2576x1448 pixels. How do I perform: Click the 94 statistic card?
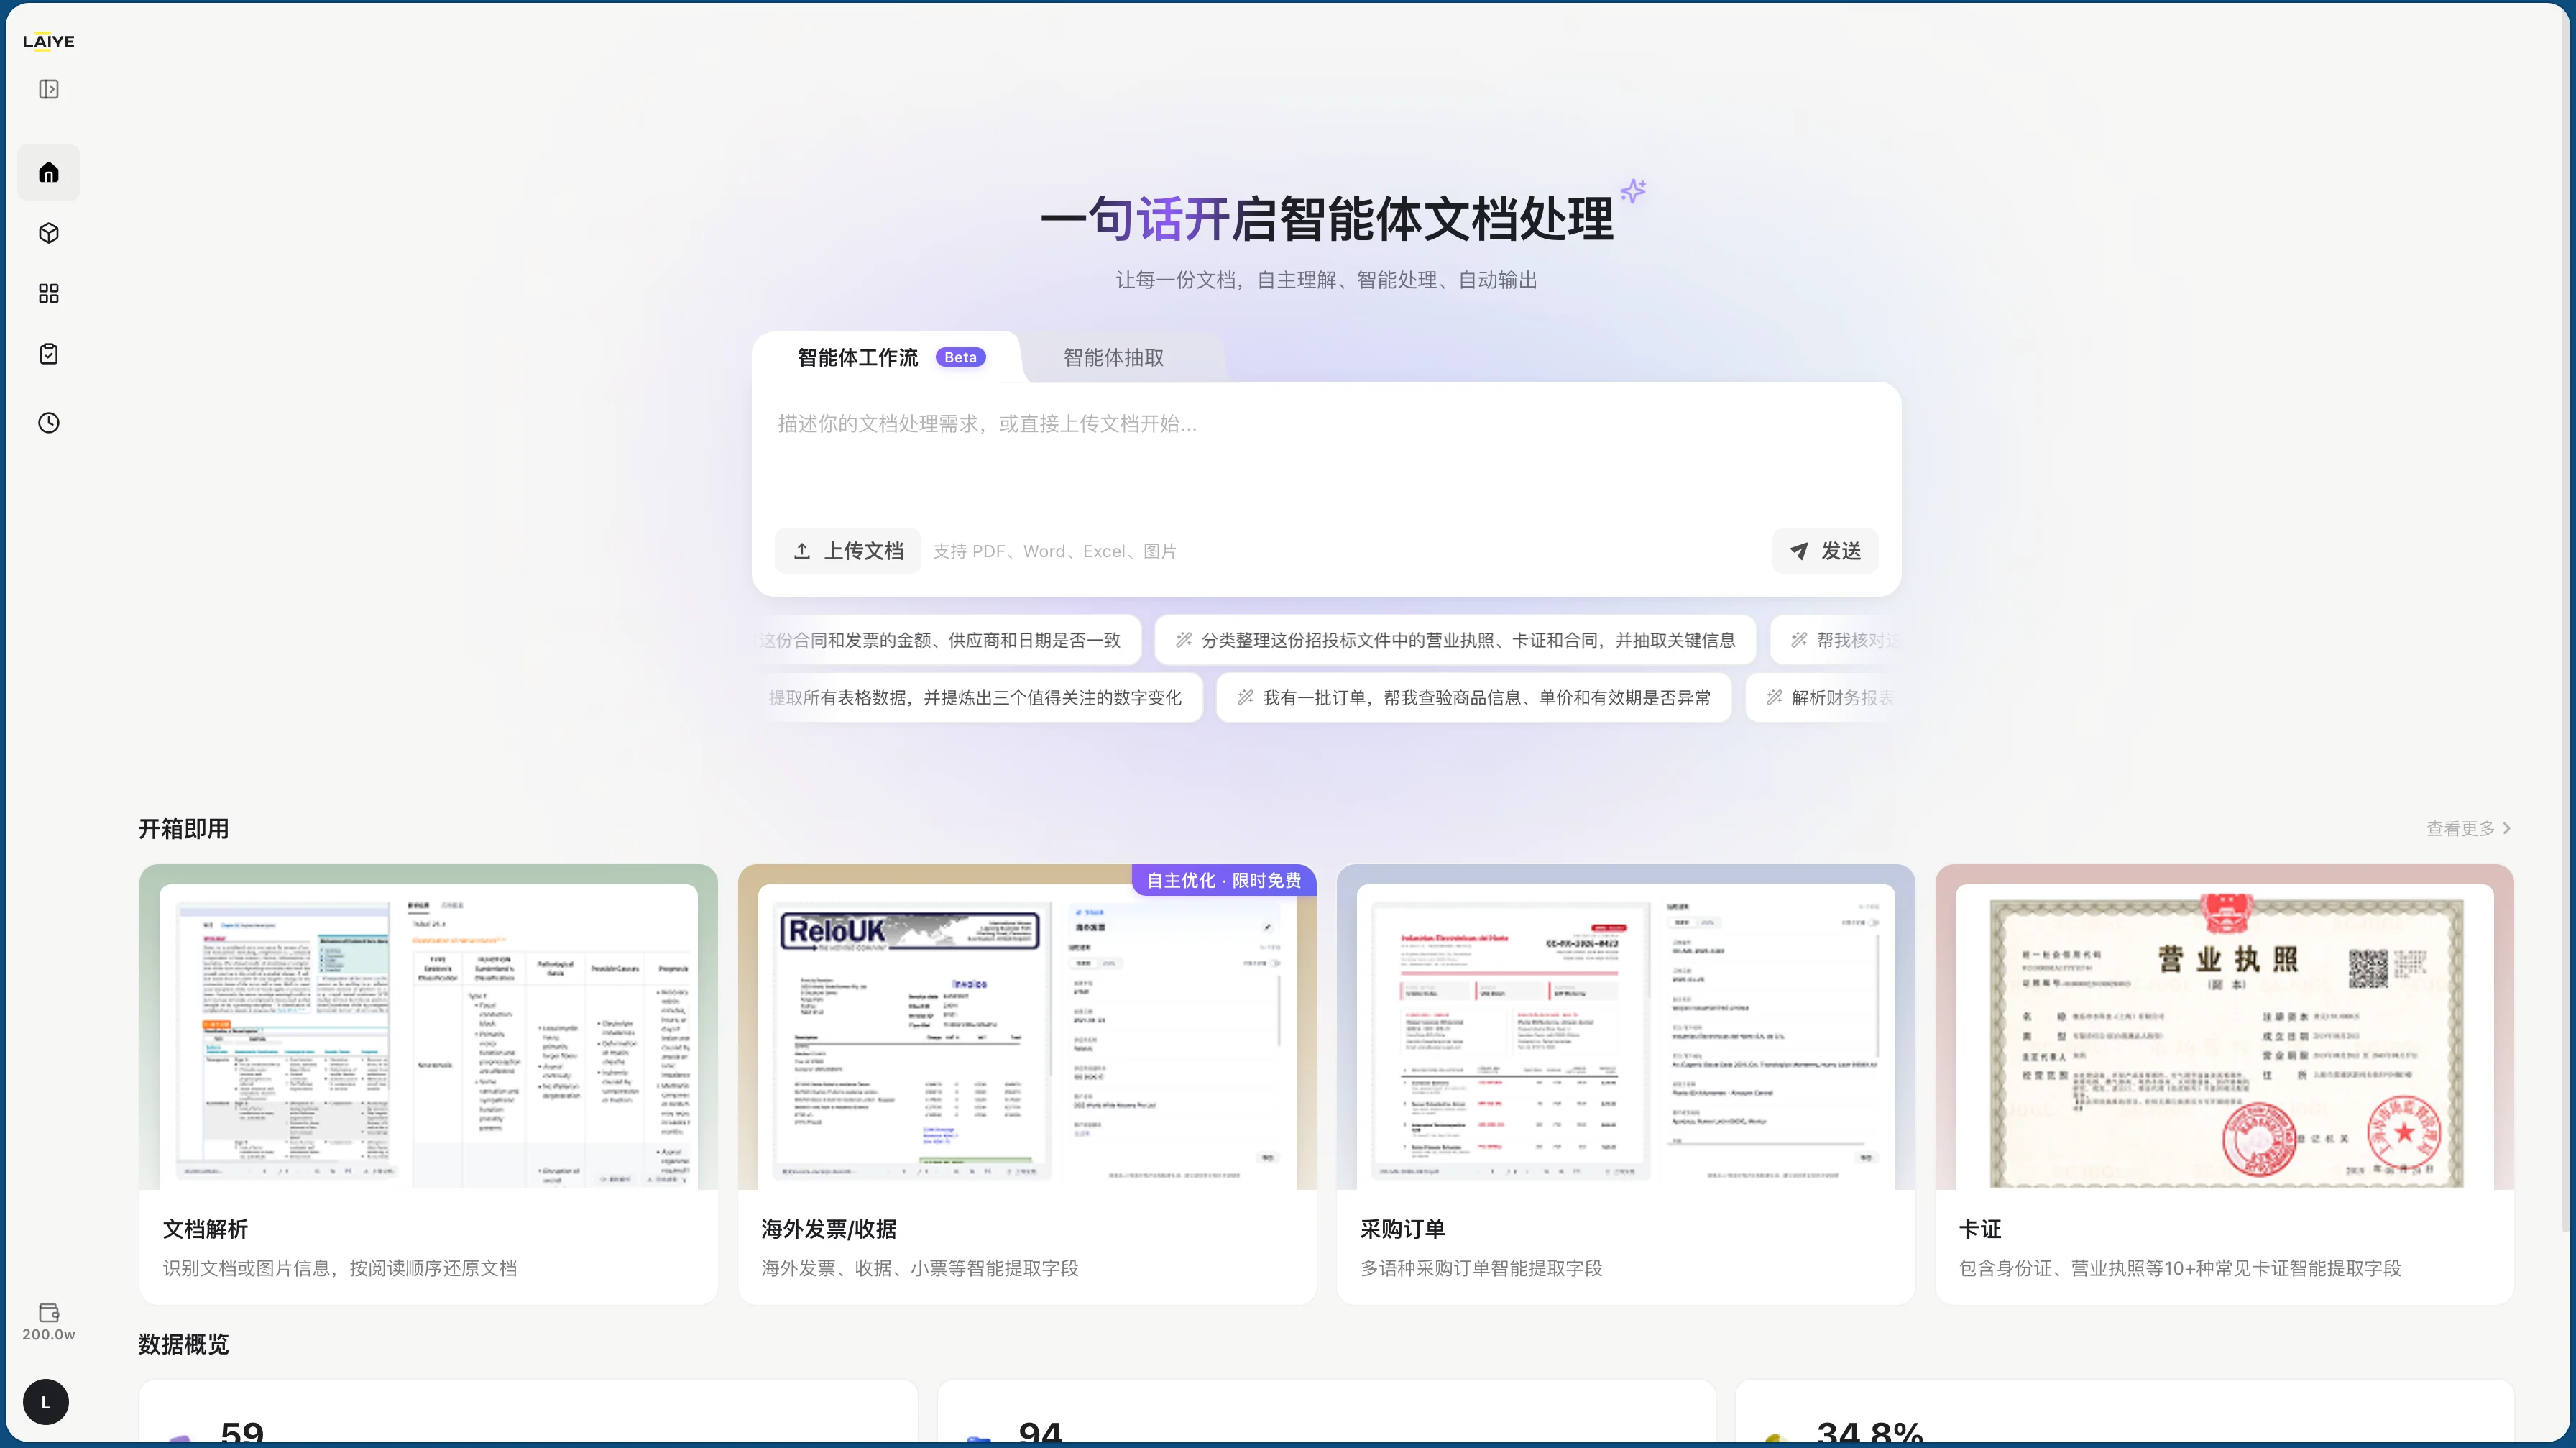pos(1326,1412)
